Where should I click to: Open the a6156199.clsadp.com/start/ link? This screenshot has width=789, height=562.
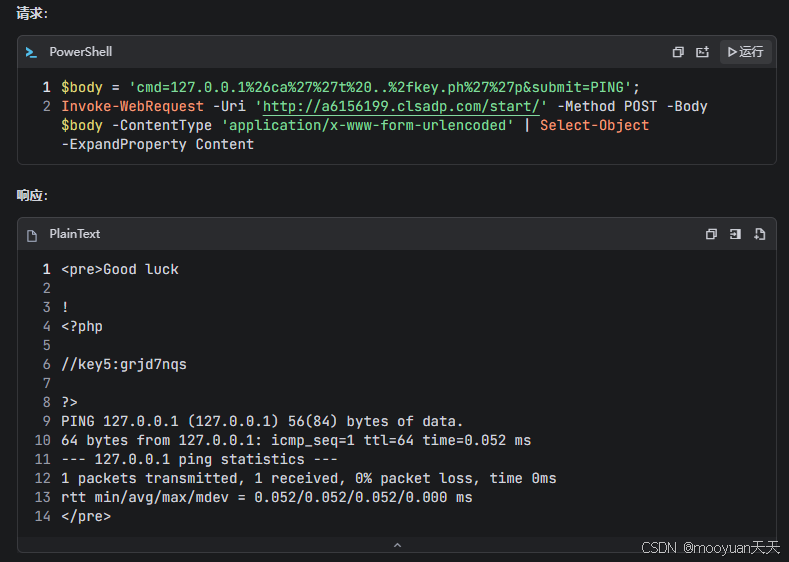(x=401, y=107)
